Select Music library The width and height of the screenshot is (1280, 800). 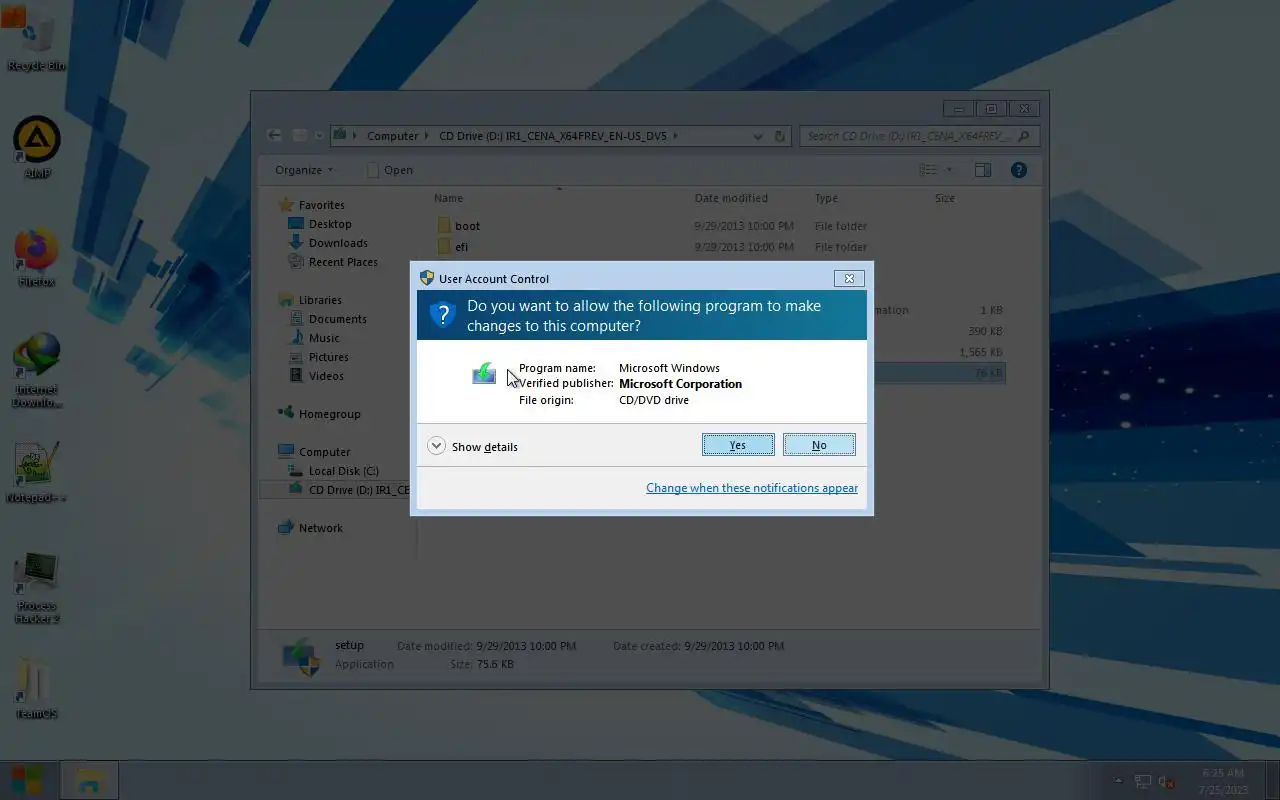[324, 338]
